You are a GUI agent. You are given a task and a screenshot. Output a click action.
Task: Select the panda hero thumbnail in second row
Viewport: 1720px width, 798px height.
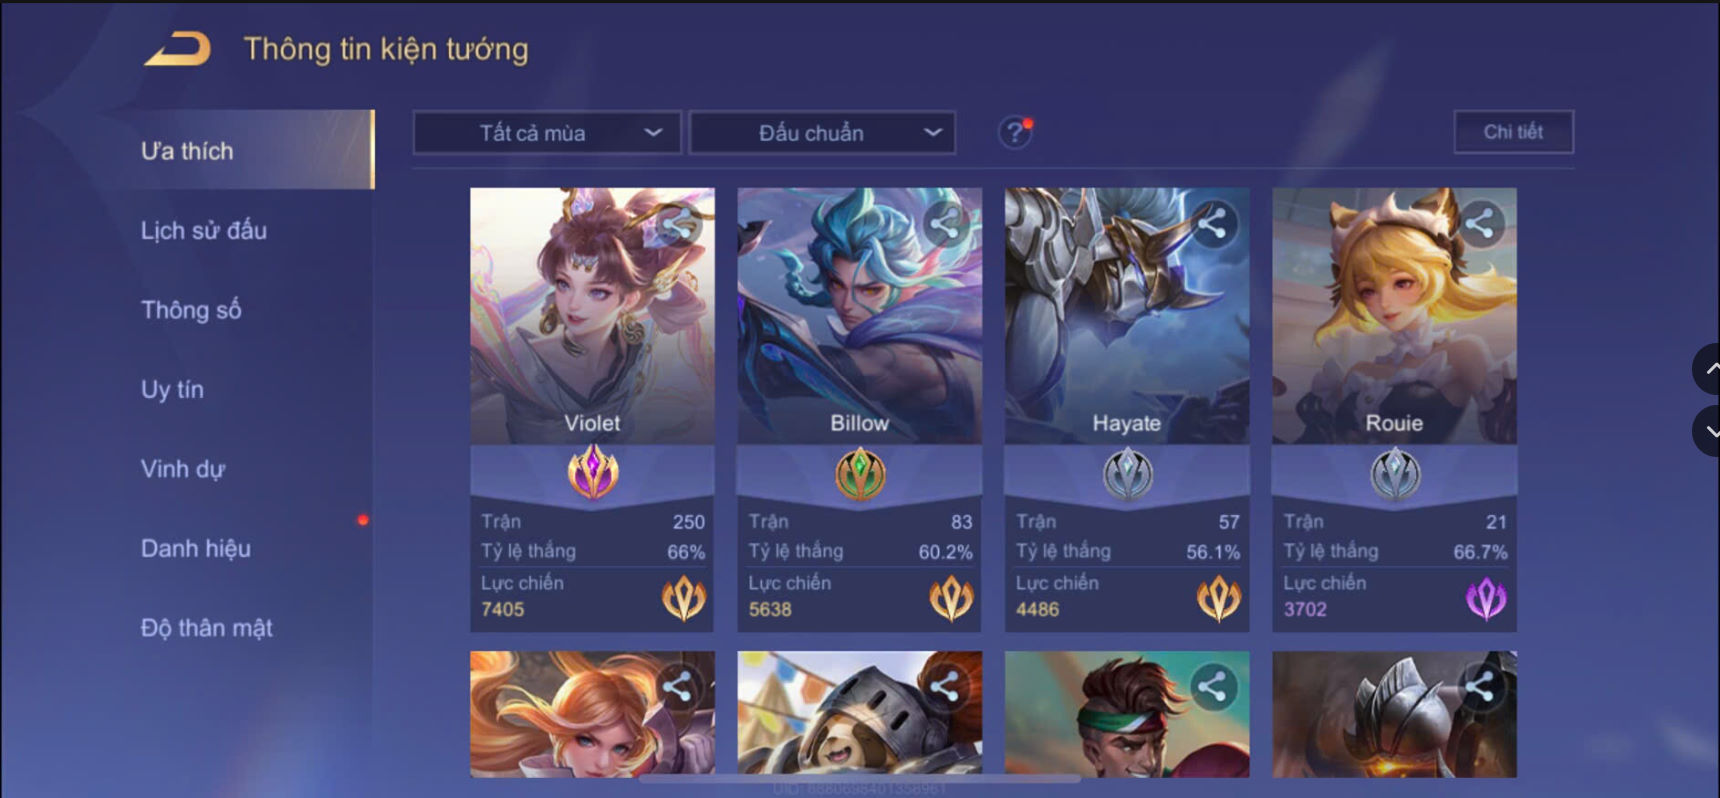860,714
